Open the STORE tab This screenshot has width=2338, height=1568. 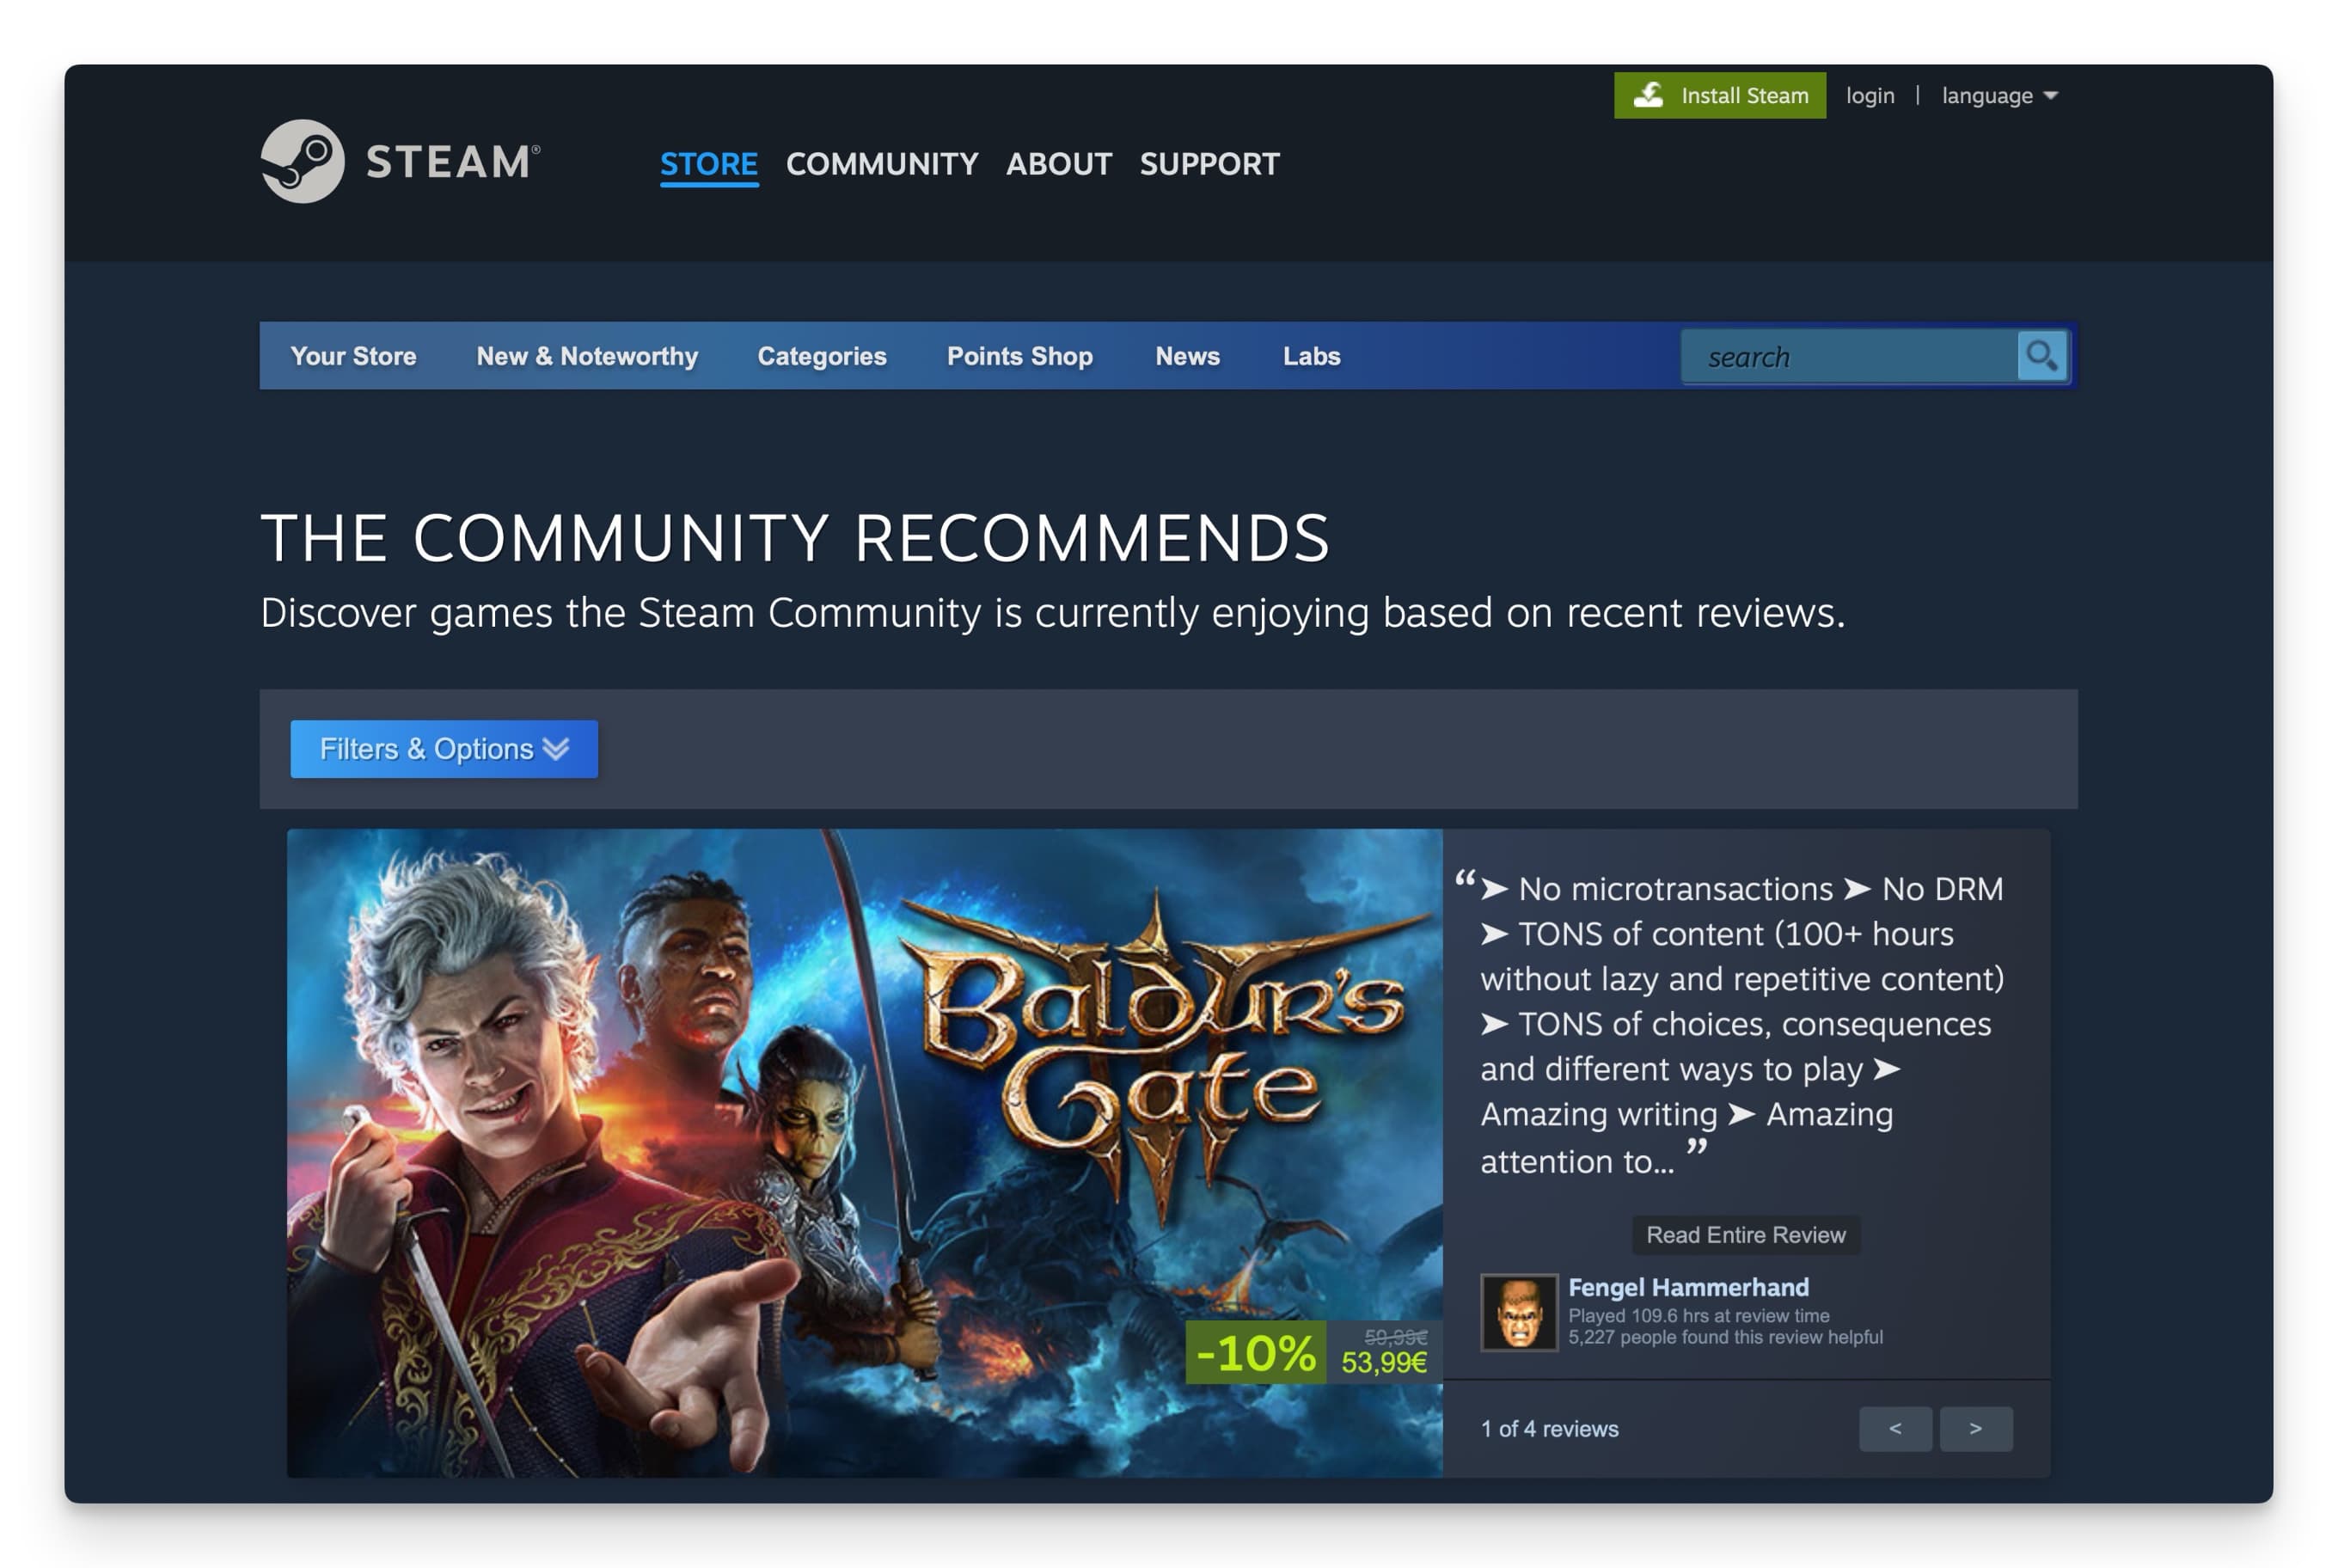709,164
